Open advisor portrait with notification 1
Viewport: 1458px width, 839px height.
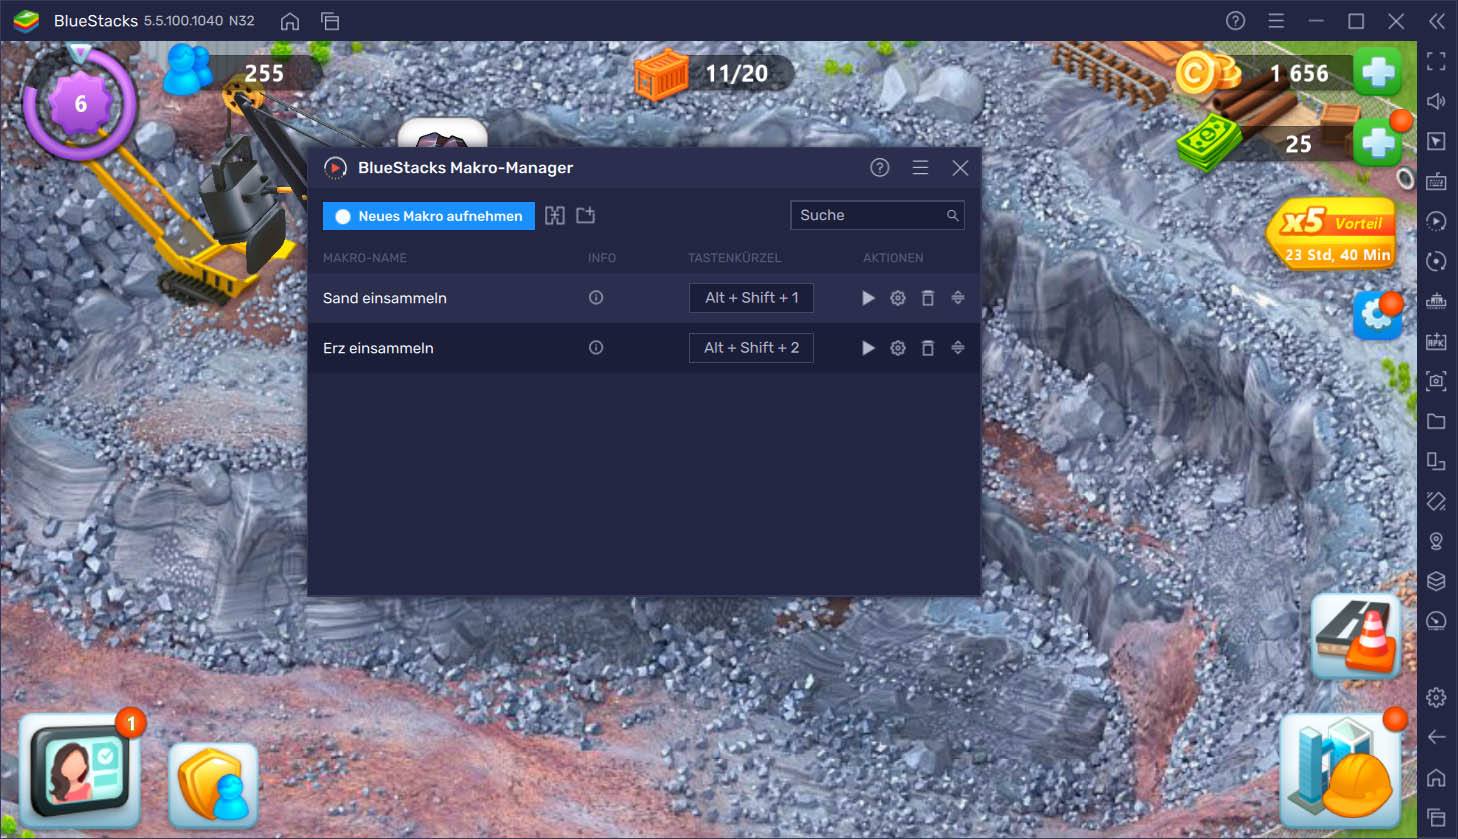tap(80, 769)
